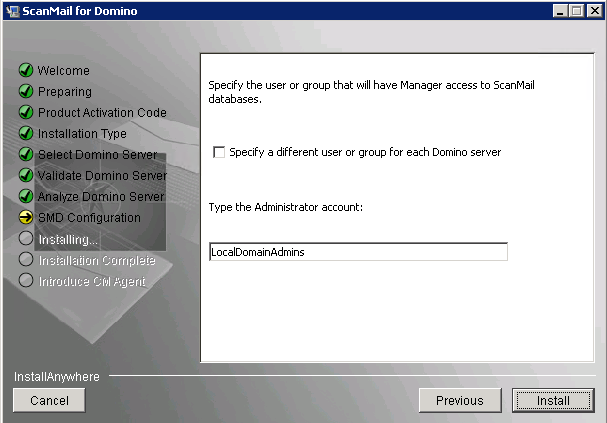Image resolution: width=607 pixels, height=423 pixels.
Task: Click the green checkmark beside Welcome
Action: (x=27, y=71)
